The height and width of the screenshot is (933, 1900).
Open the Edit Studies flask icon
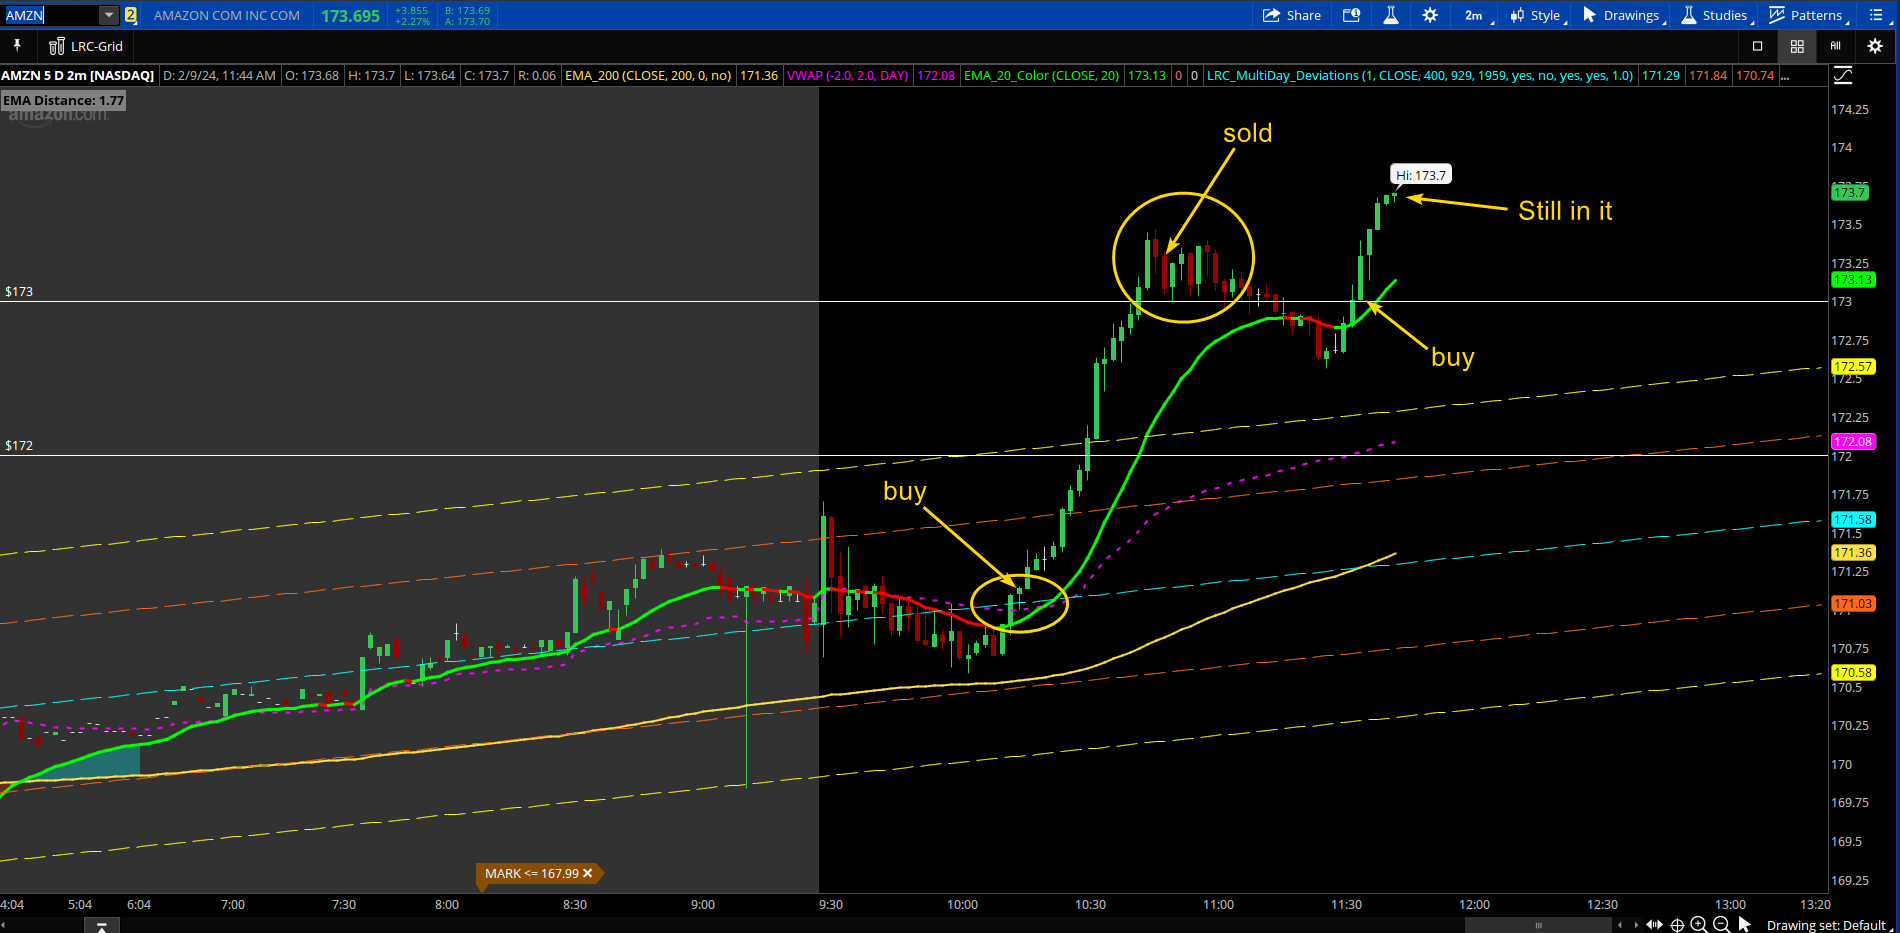[1390, 15]
